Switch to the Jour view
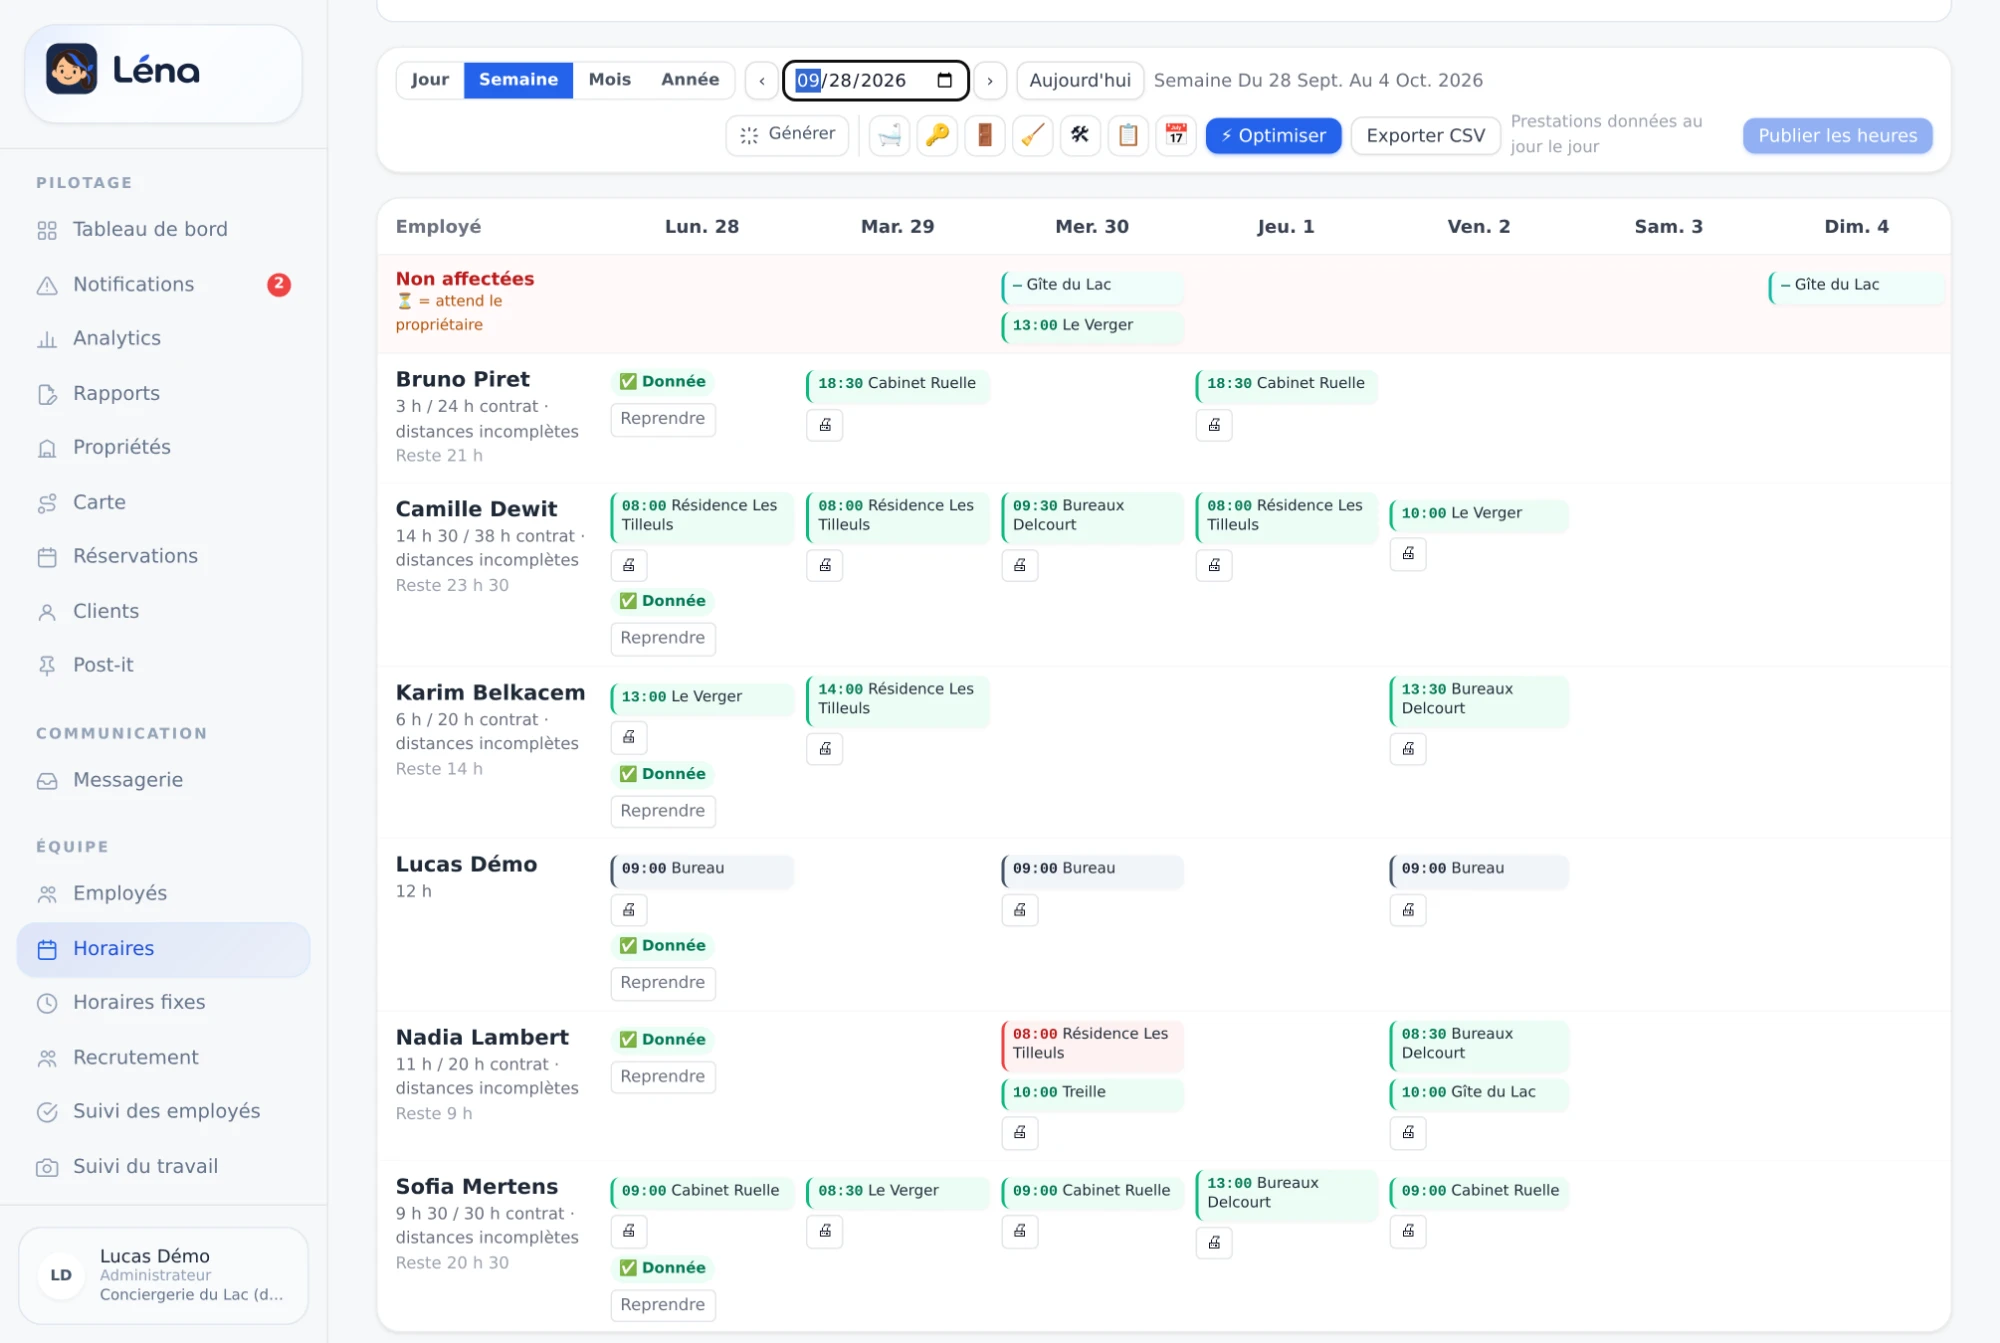The image size is (2000, 1343). click(430, 80)
